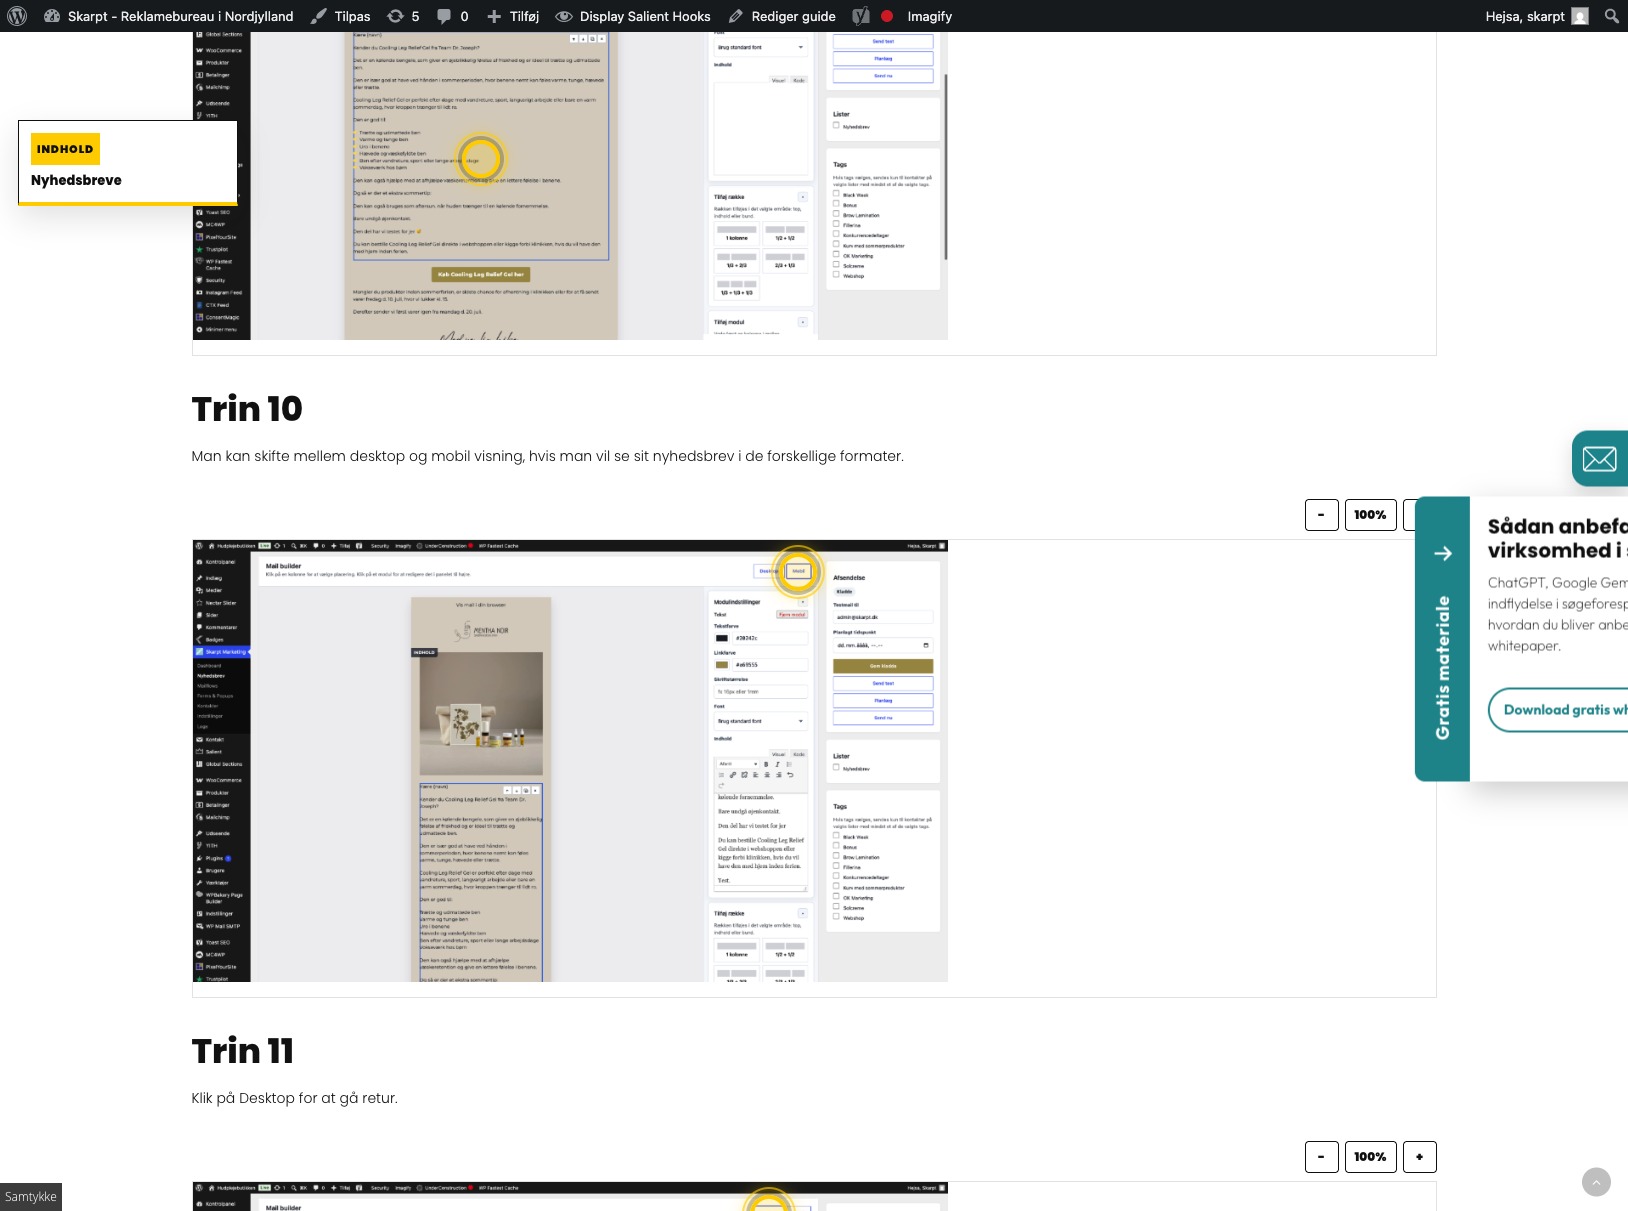Select the Tilpas customizer item
The image size is (1628, 1211).
click(340, 16)
